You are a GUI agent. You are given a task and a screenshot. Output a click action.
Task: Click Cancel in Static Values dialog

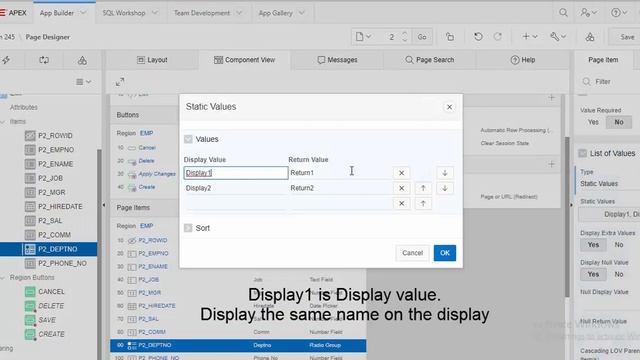[x=412, y=253]
